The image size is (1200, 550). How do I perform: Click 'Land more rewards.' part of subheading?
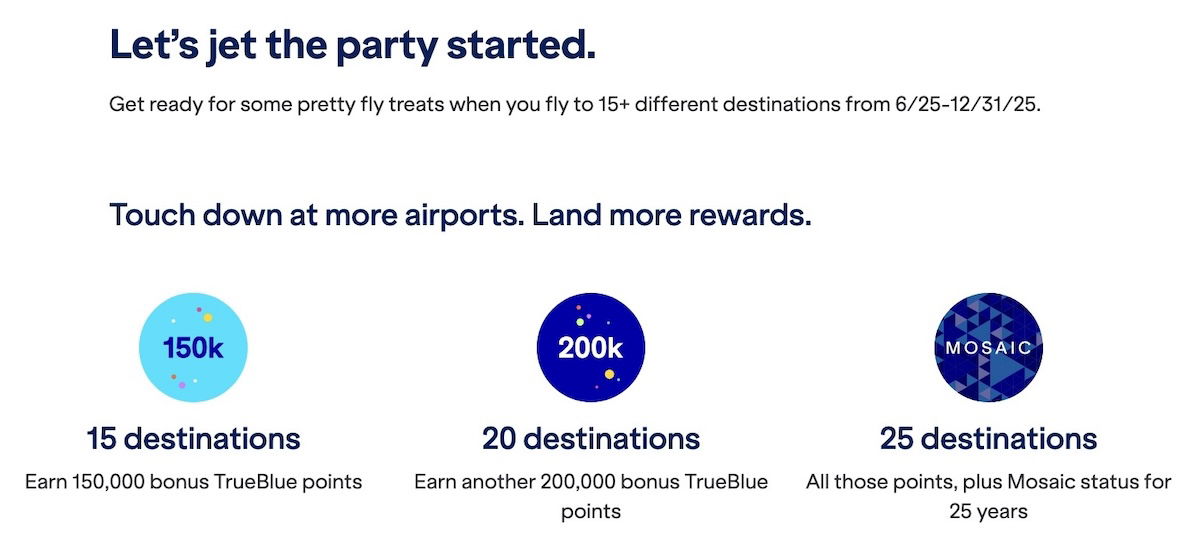[672, 215]
